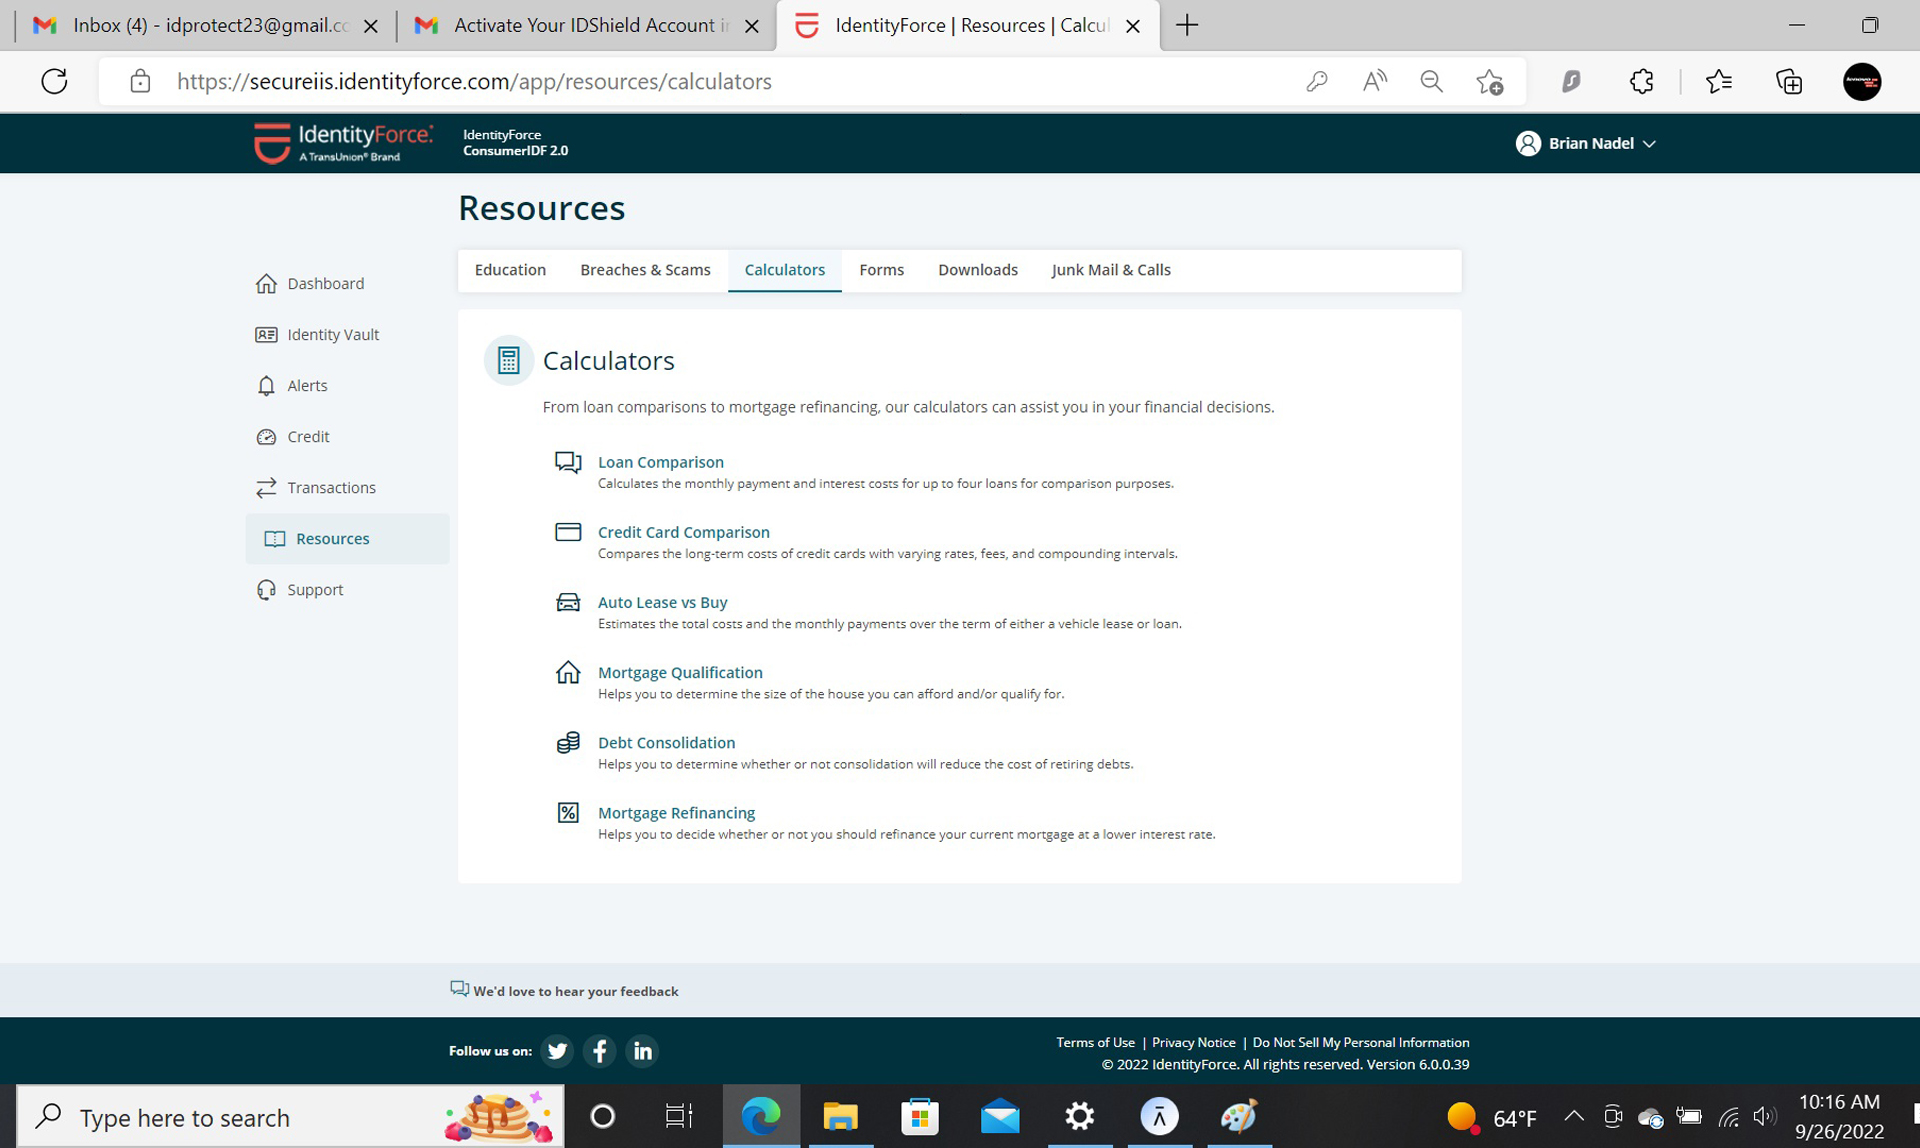Click the browser refresh icon
The height and width of the screenshot is (1148, 1920).
tap(54, 82)
